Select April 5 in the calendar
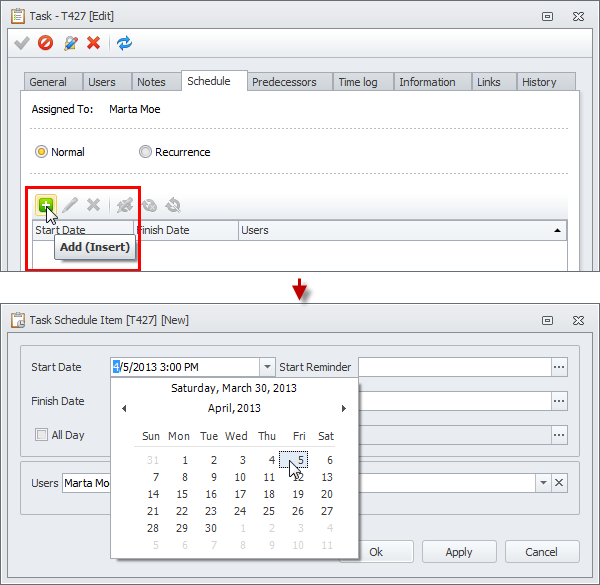The image size is (600, 585). coord(293,460)
